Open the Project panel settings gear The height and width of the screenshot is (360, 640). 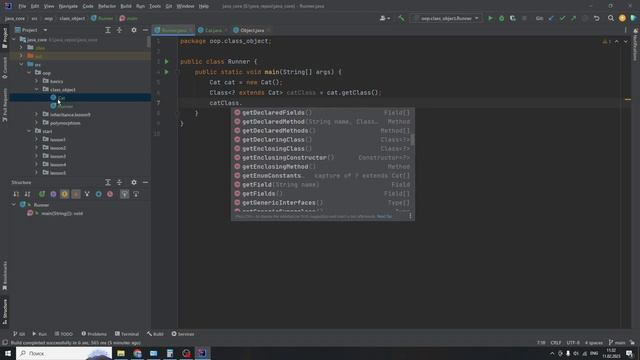pos(134,30)
